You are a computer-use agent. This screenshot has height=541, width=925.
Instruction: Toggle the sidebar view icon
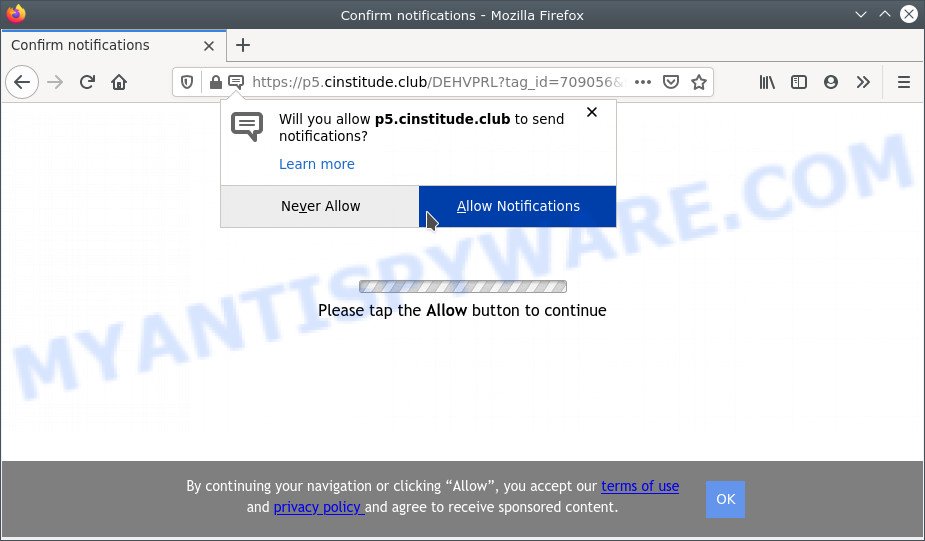799,82
